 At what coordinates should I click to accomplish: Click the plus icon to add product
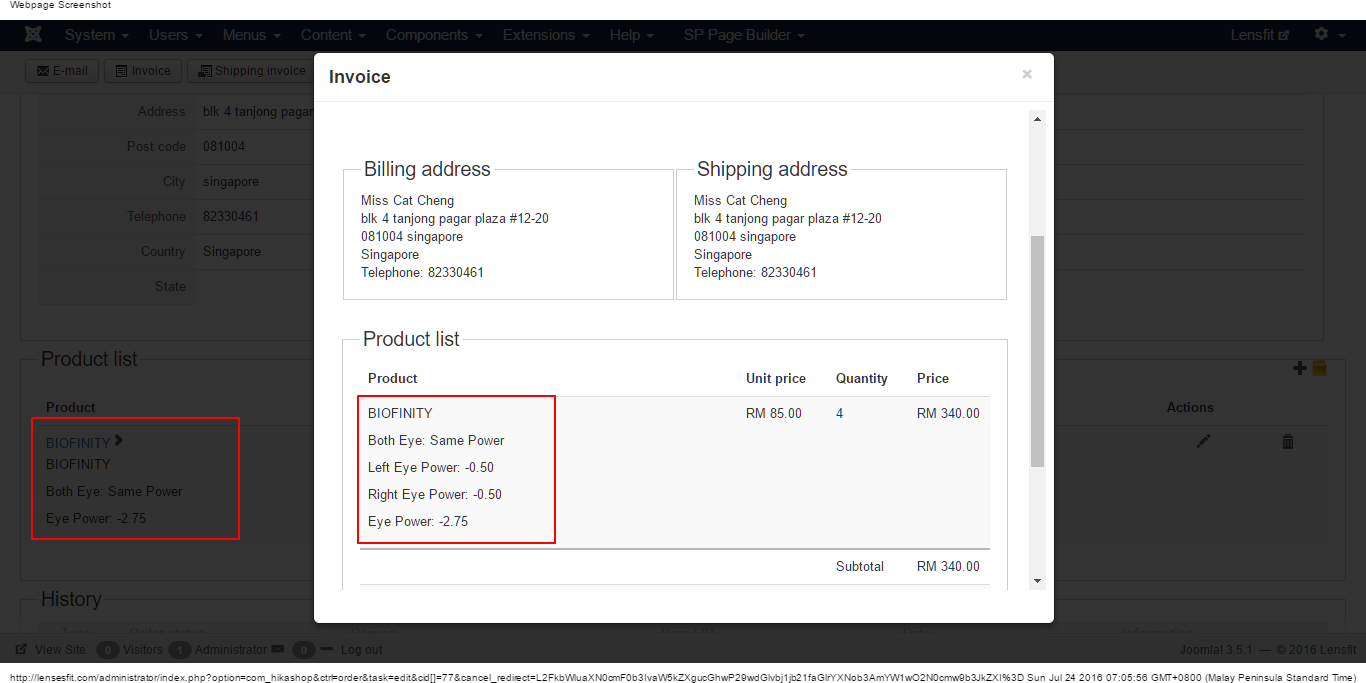[1300, 368]
